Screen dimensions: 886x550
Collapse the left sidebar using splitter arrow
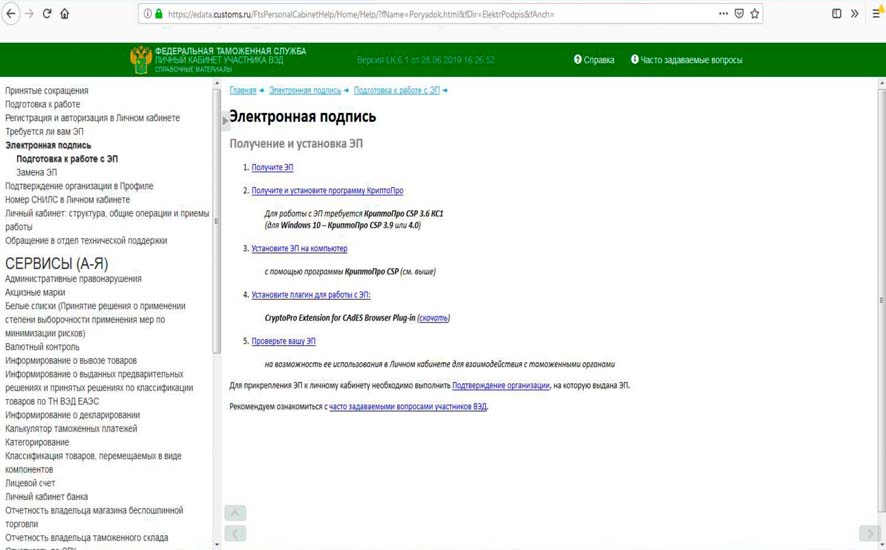click(x=224, y=121)
